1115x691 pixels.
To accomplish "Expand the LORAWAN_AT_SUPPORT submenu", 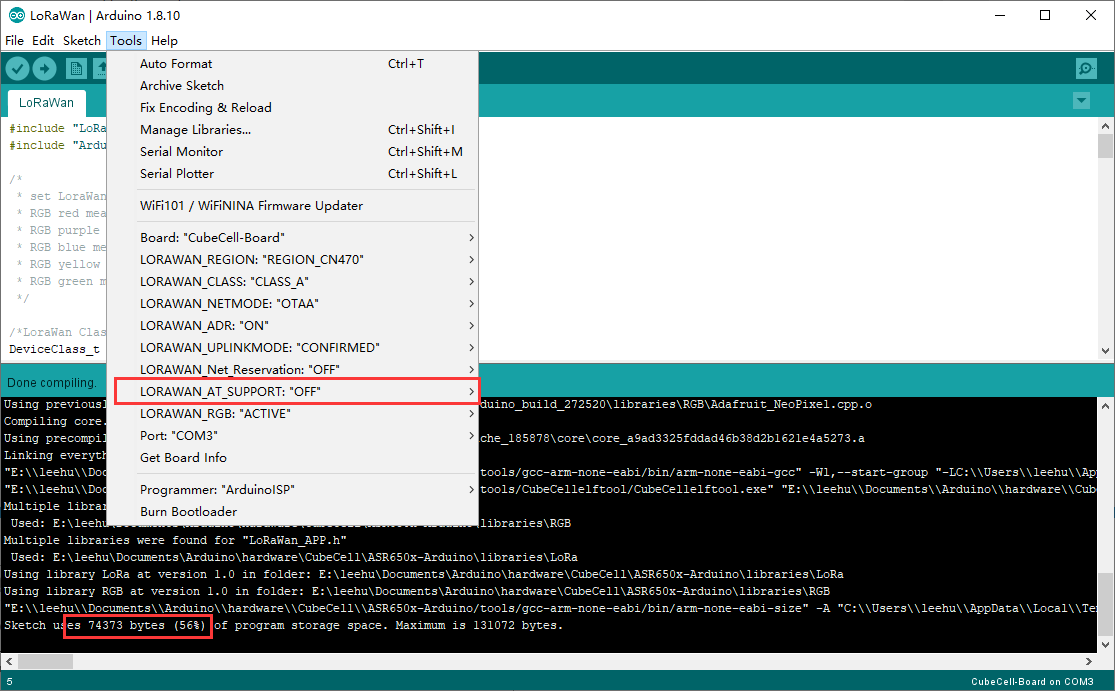I will (x=293, y=392).
